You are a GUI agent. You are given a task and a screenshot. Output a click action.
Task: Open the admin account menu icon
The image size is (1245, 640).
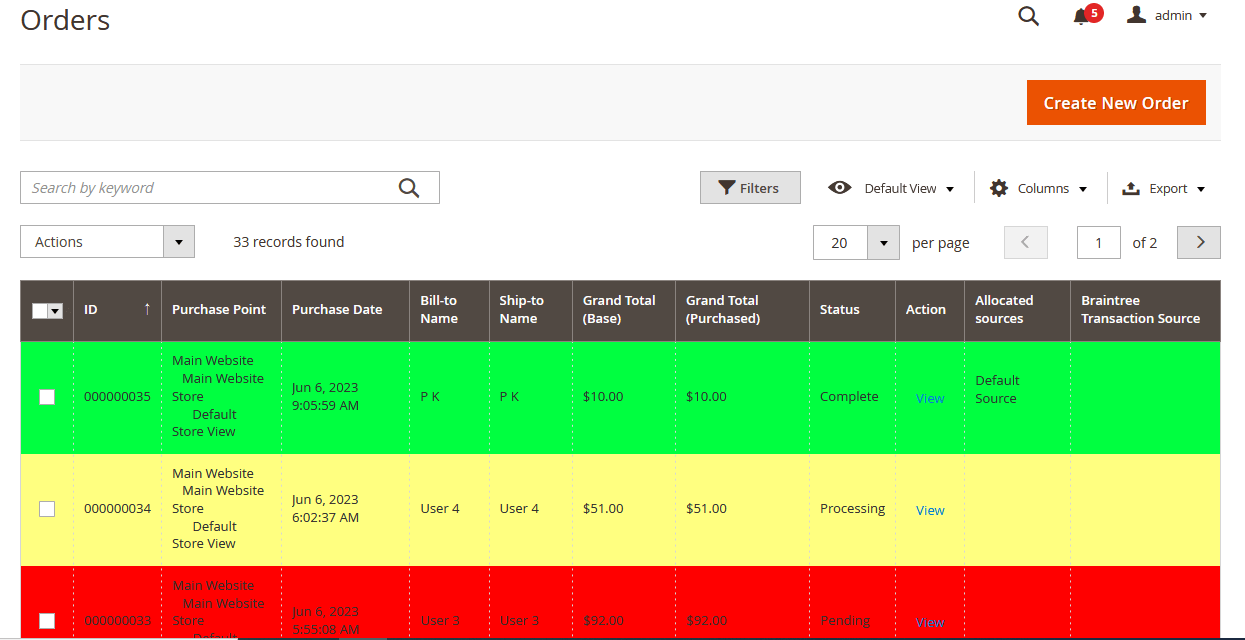(x=1135, y=15)
